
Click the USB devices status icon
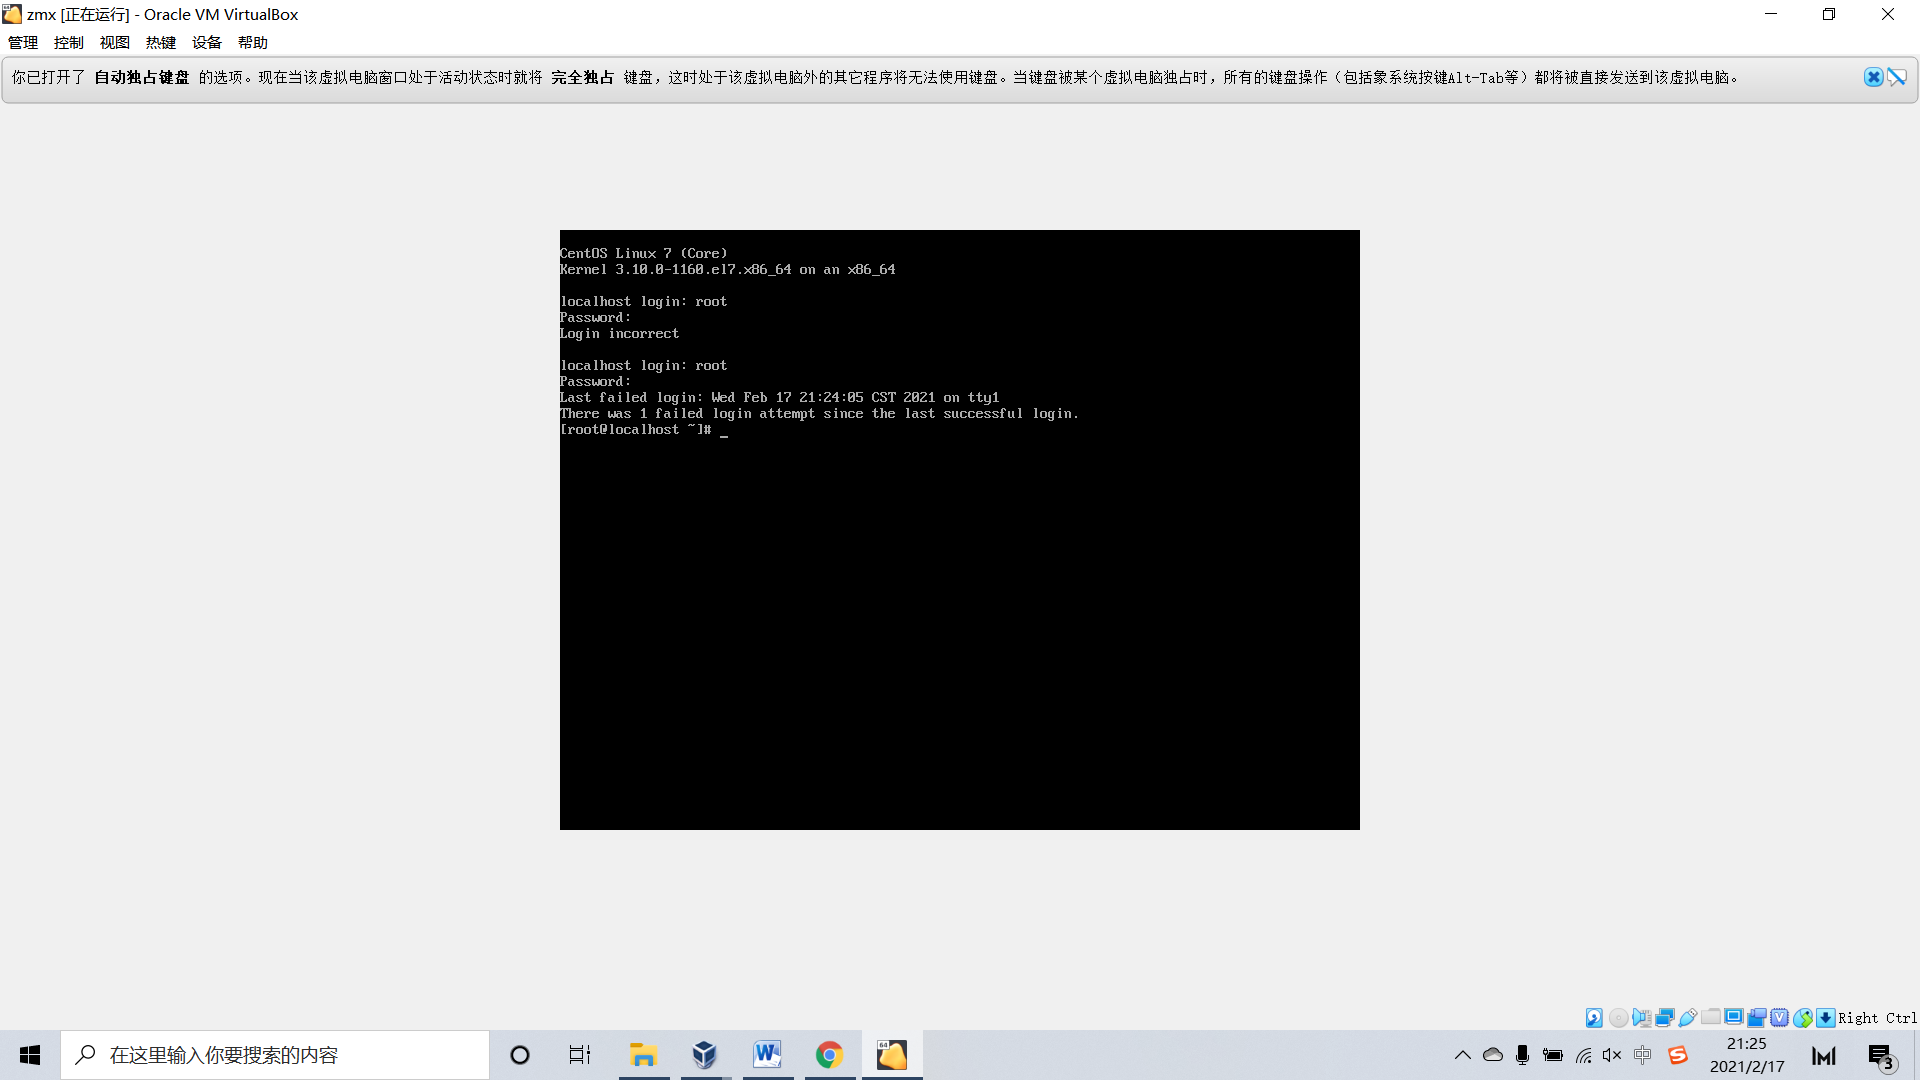[1688, 1018]
